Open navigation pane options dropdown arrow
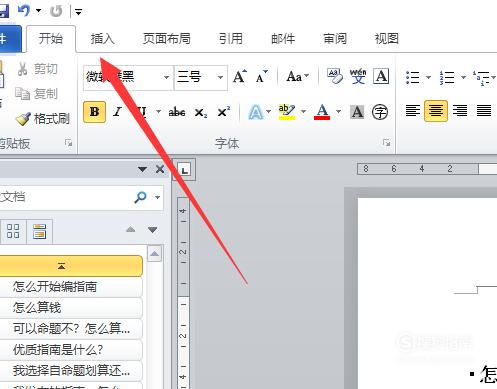The height and width of the screenshot is (389, 497). click(x=143, y=169)
